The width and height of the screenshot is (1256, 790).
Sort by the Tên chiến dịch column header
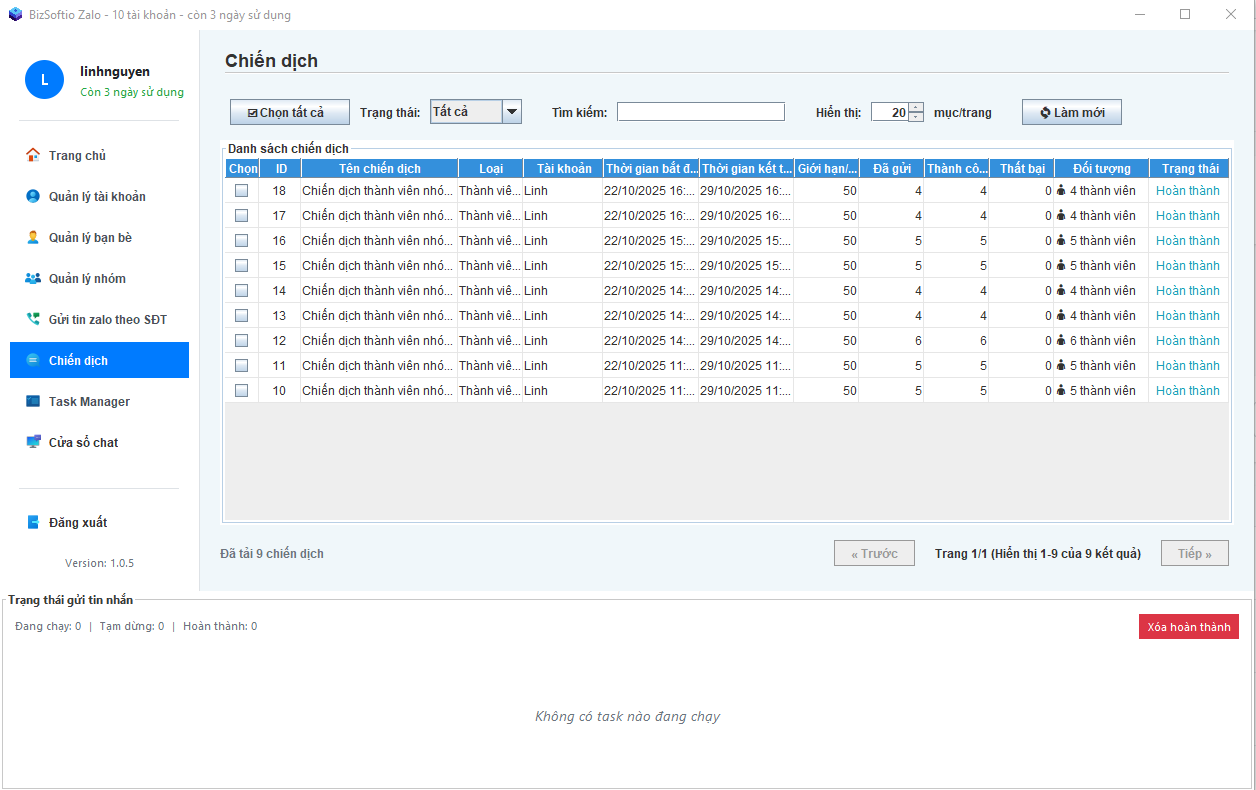379,168
